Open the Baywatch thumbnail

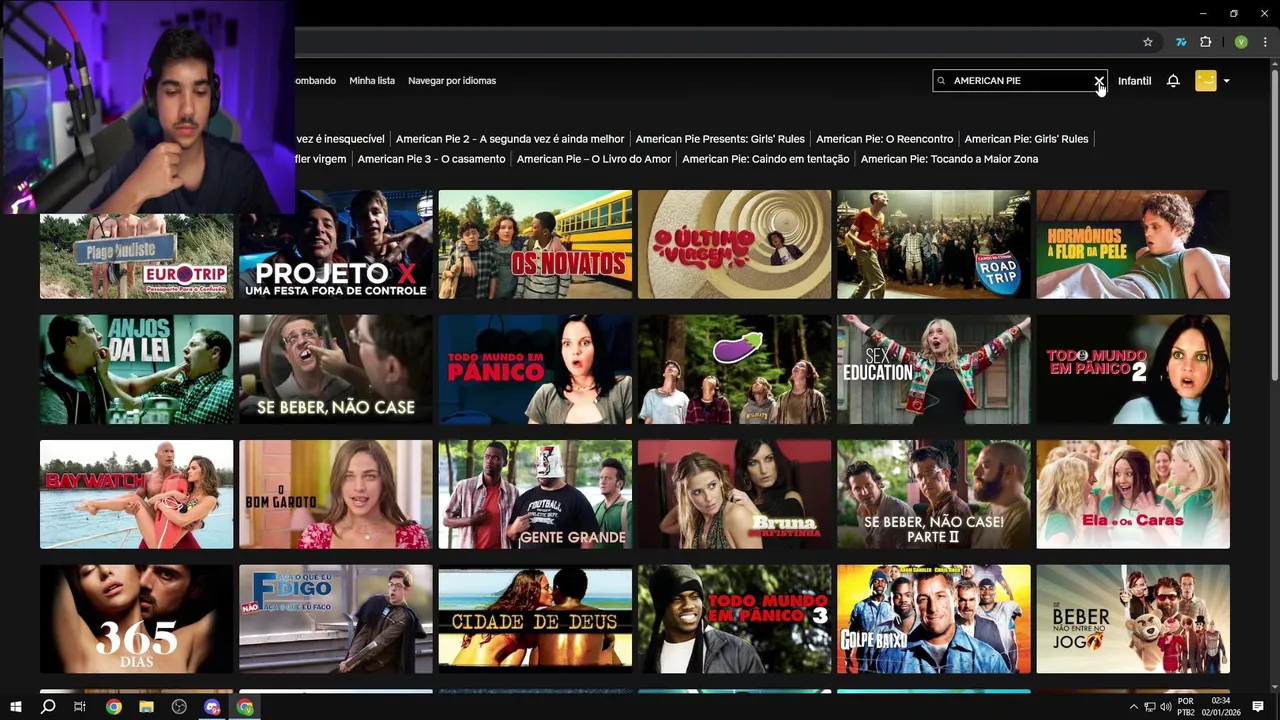click(x=136, y=494)
